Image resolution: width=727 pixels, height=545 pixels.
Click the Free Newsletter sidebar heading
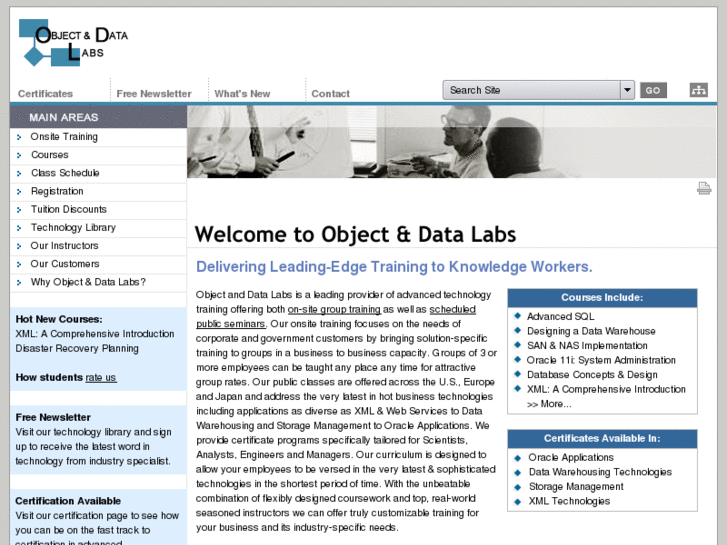click(x=53, y=417)
